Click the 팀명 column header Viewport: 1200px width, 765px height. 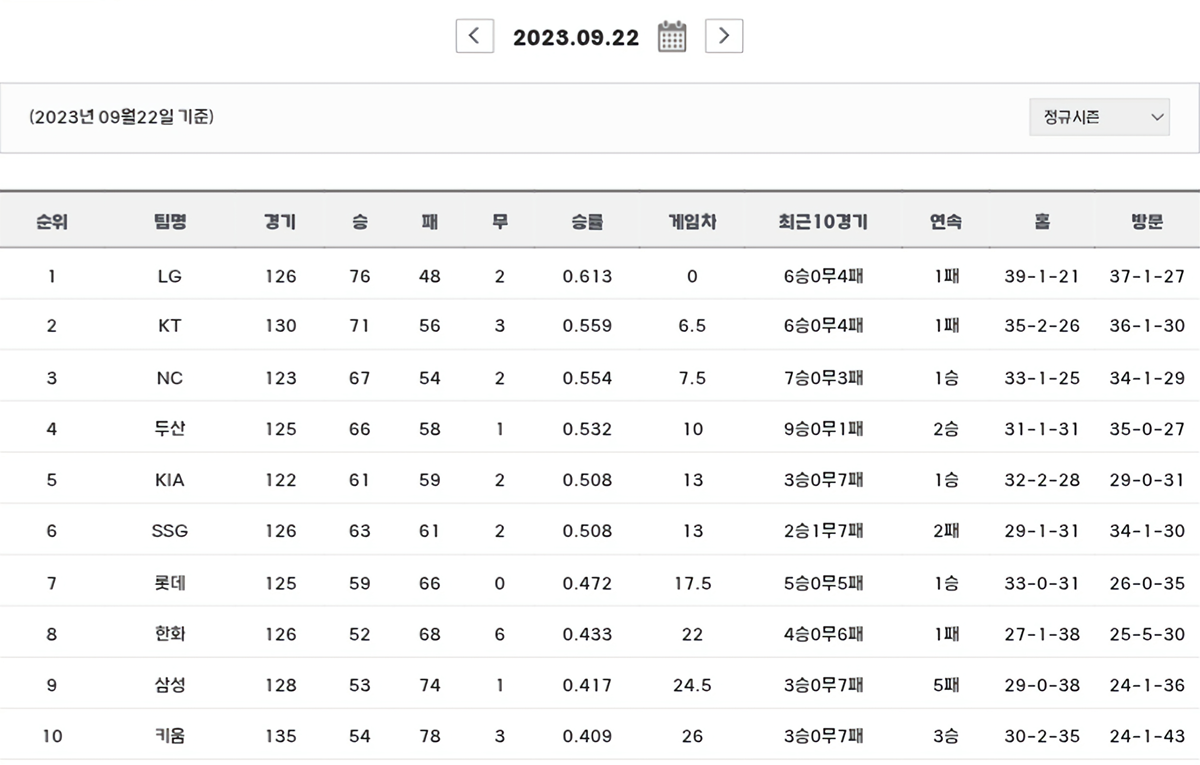tap(170, 221)
